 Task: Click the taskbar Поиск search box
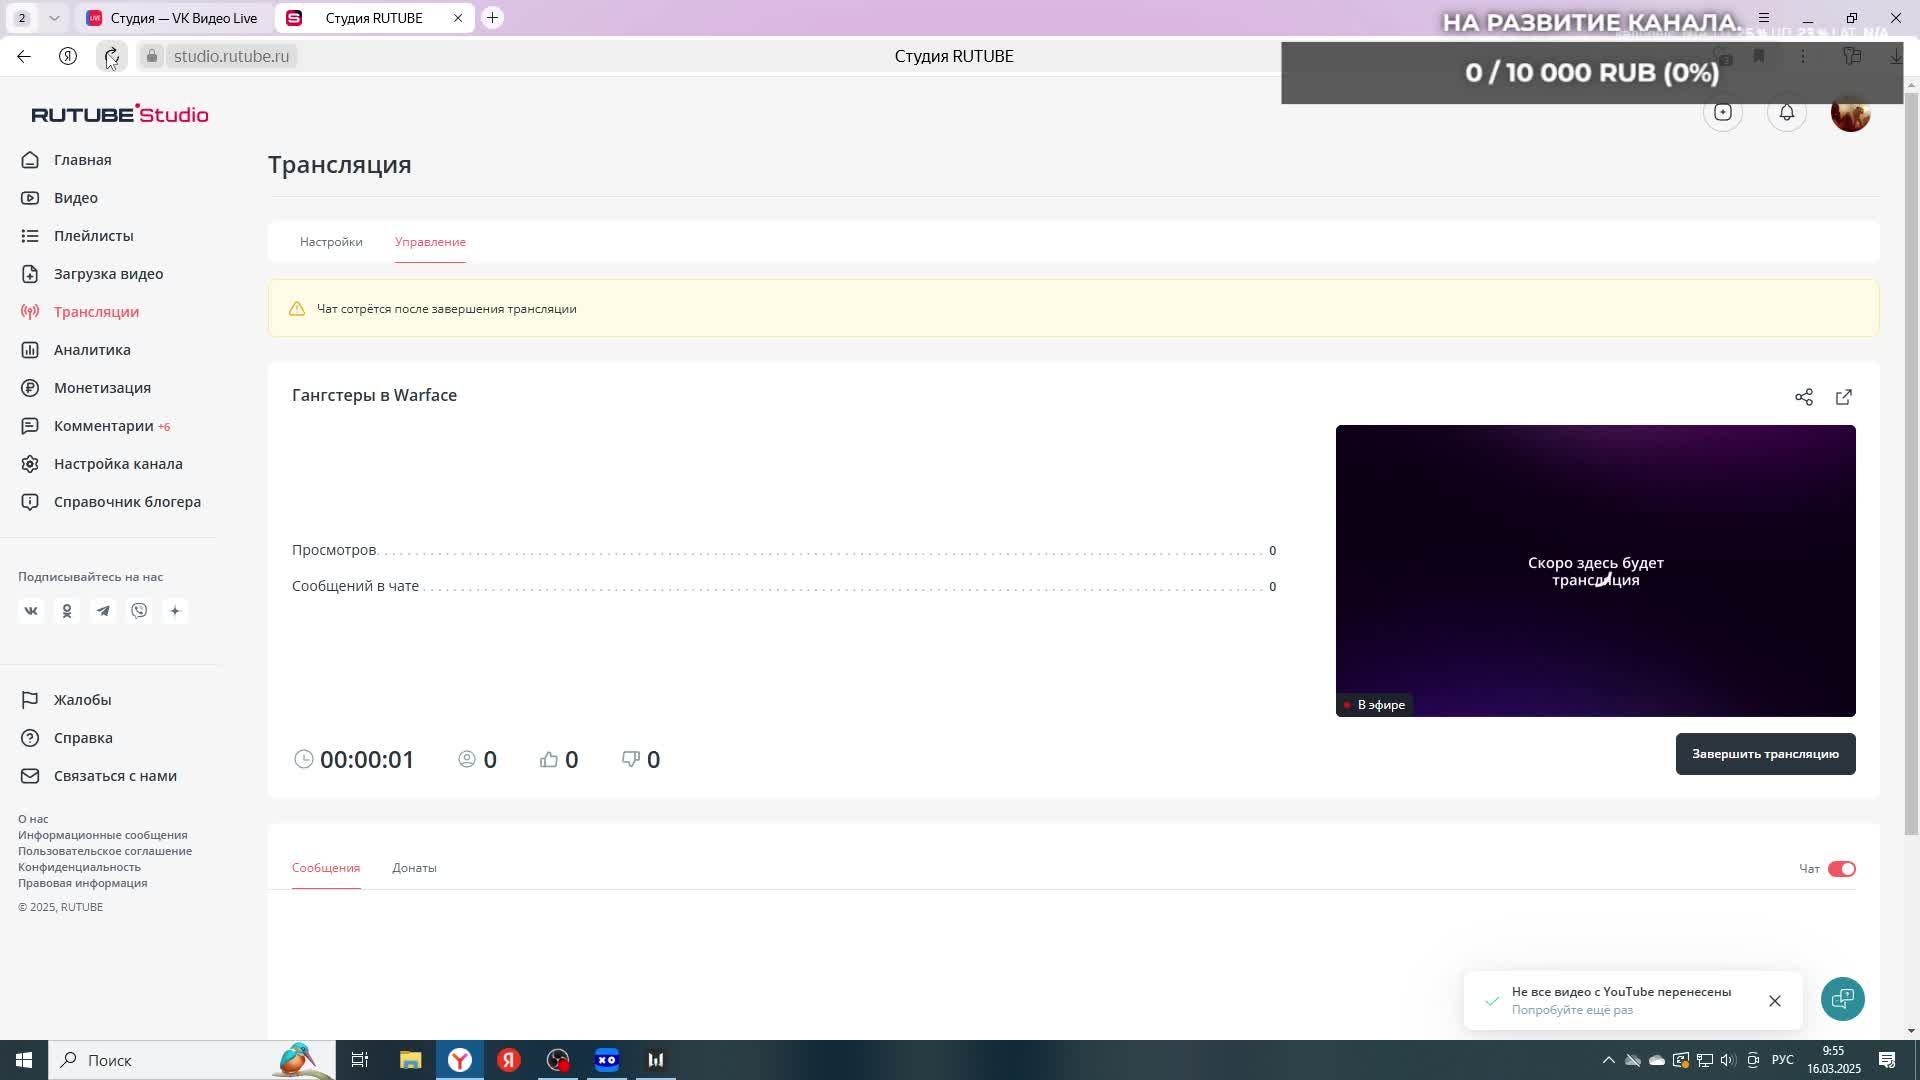190,1060
